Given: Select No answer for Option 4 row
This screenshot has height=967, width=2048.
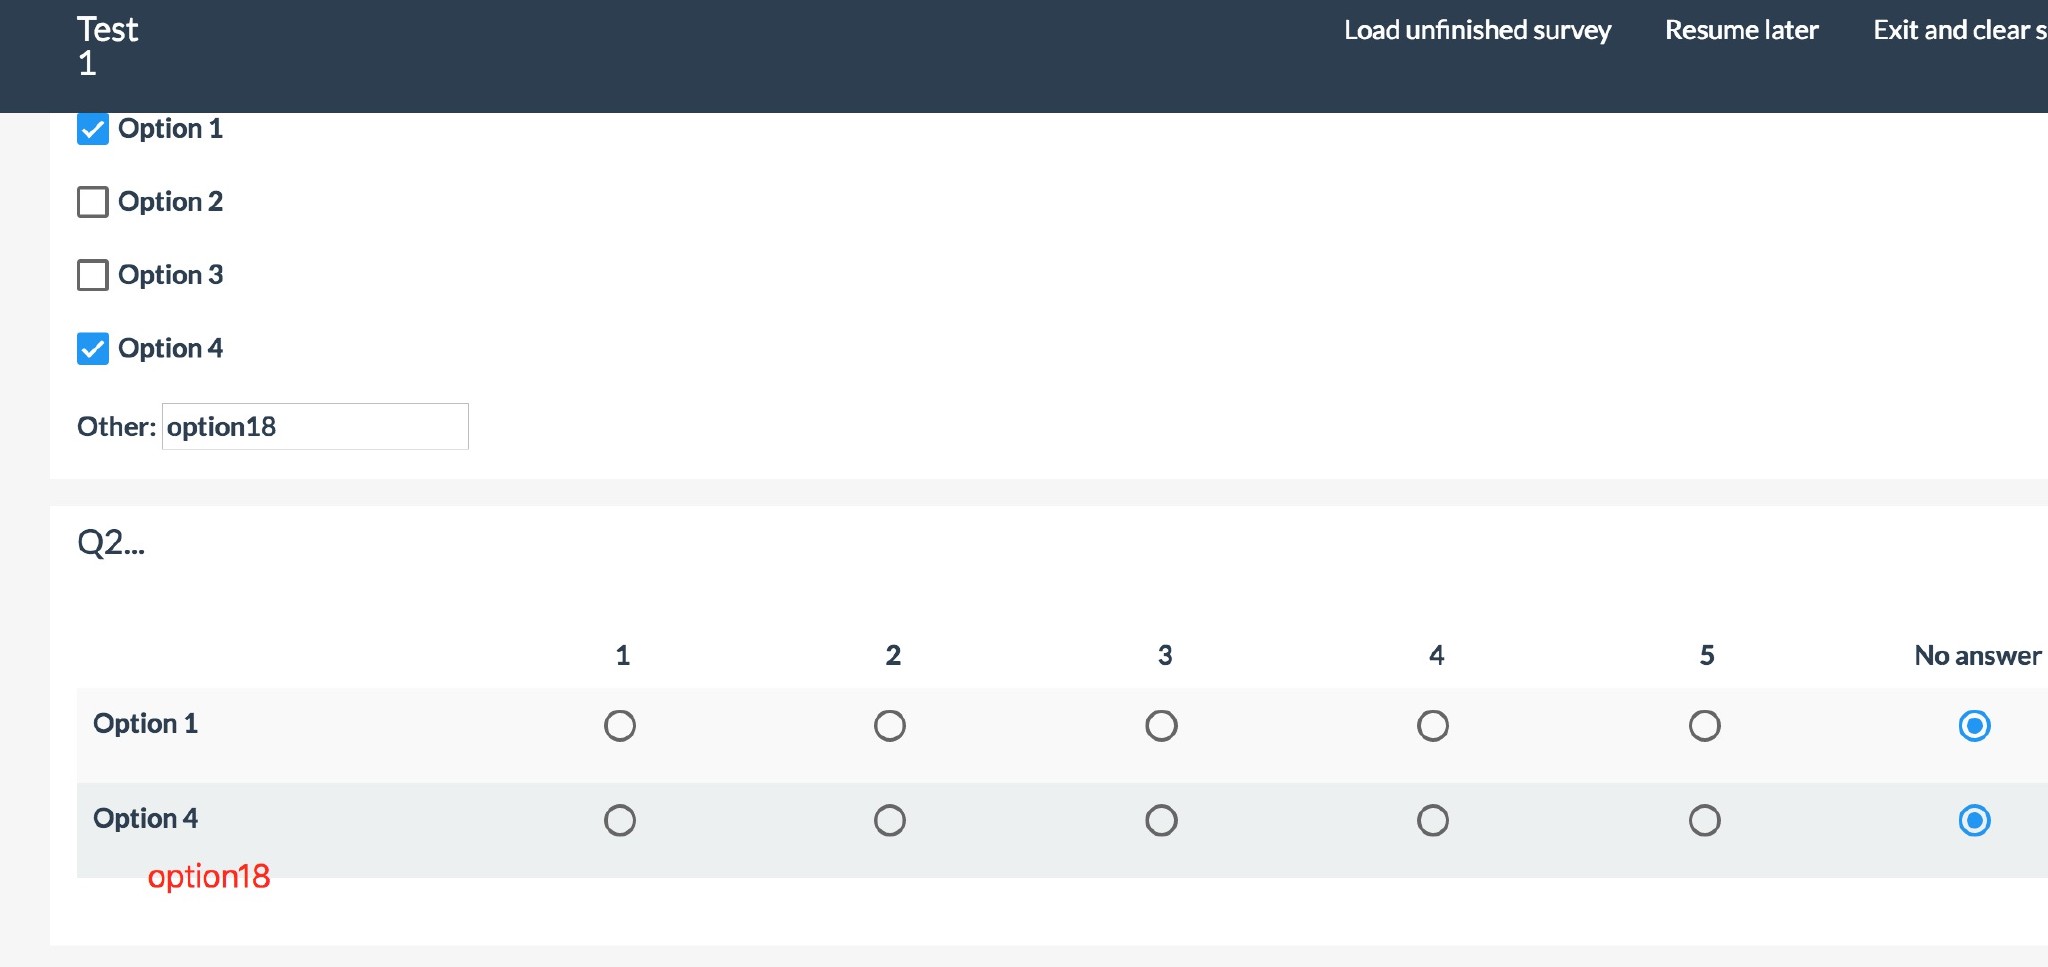Looking at the screenshot, I should [1975, 821].
